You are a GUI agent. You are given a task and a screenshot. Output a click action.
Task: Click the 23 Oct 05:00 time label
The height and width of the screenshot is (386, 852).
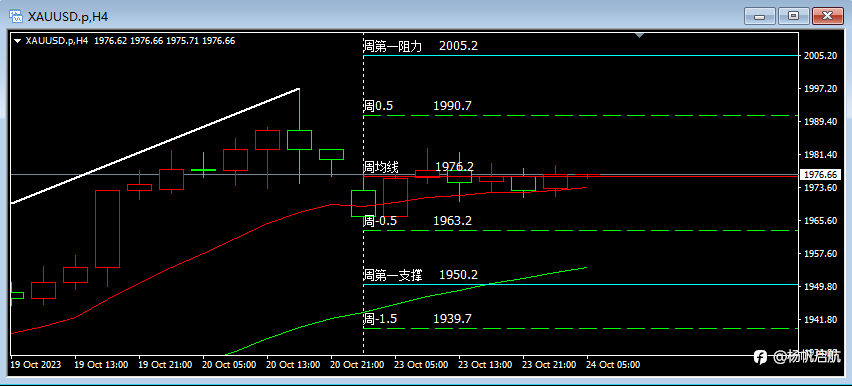point(422,364)
